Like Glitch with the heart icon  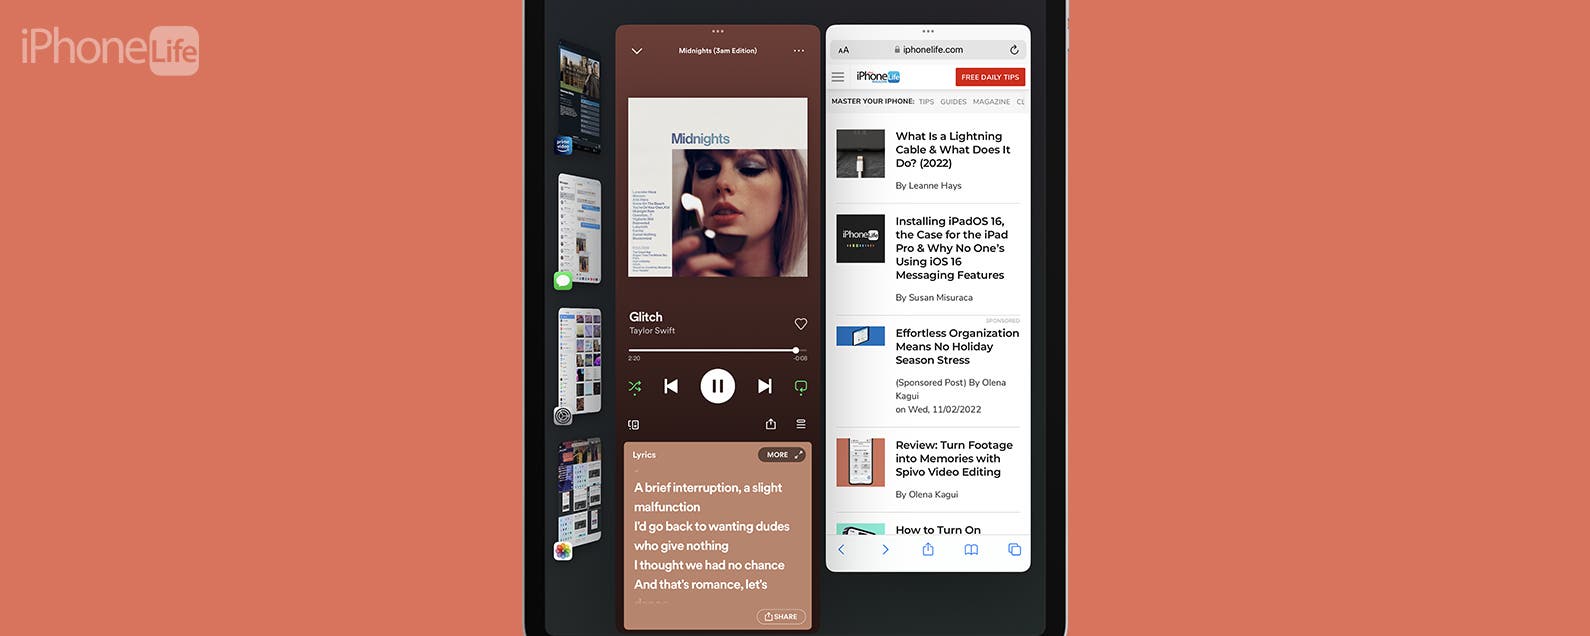[800, 324]
